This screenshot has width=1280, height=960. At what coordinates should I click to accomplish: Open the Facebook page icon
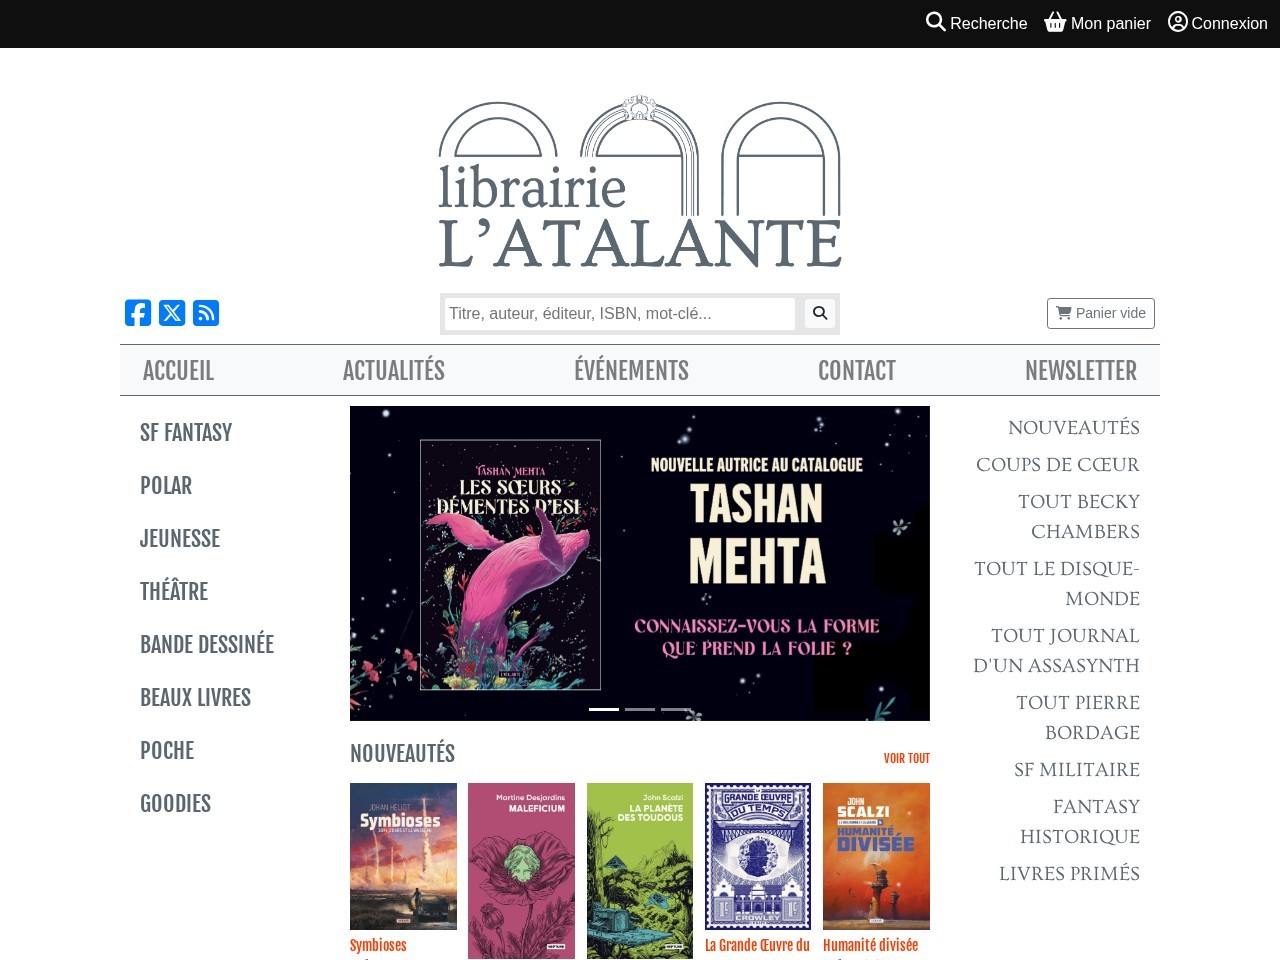[x=138, y=312]
